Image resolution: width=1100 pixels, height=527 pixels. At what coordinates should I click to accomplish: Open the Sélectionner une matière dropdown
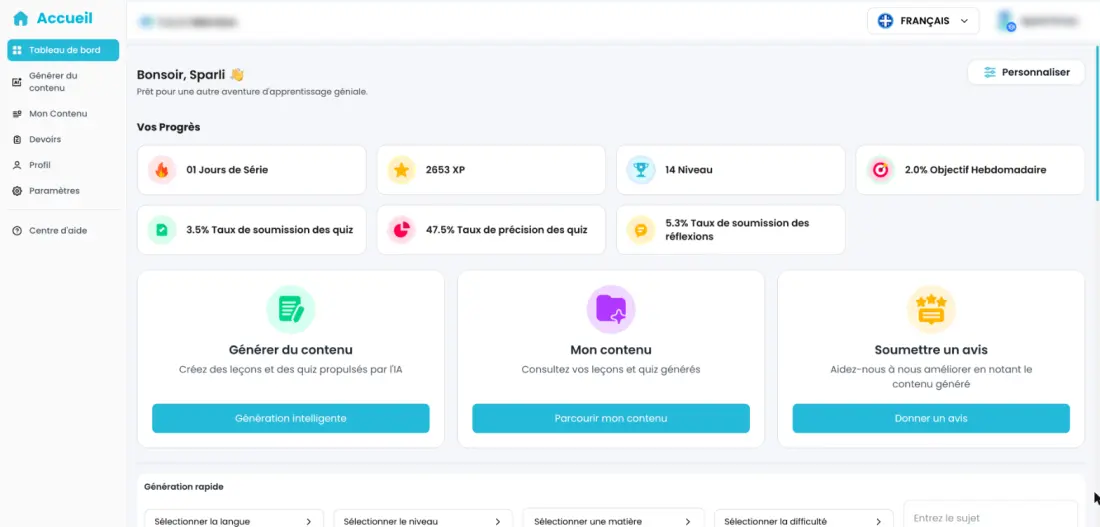(x=614, y=519)
